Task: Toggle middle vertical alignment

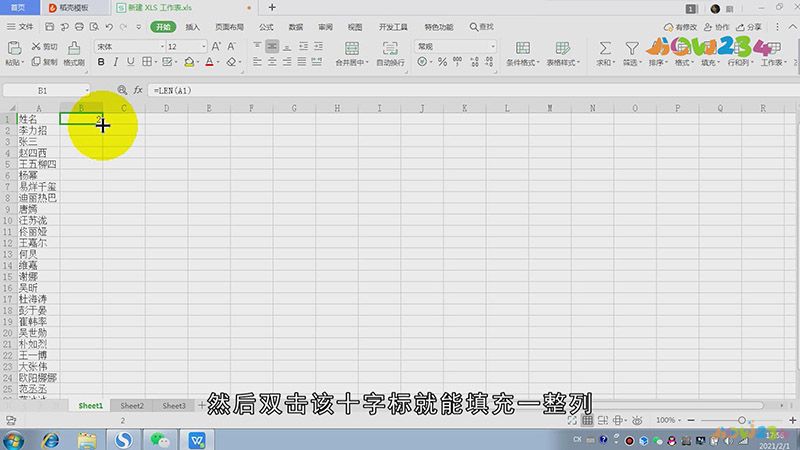Action: pos(272,46)
